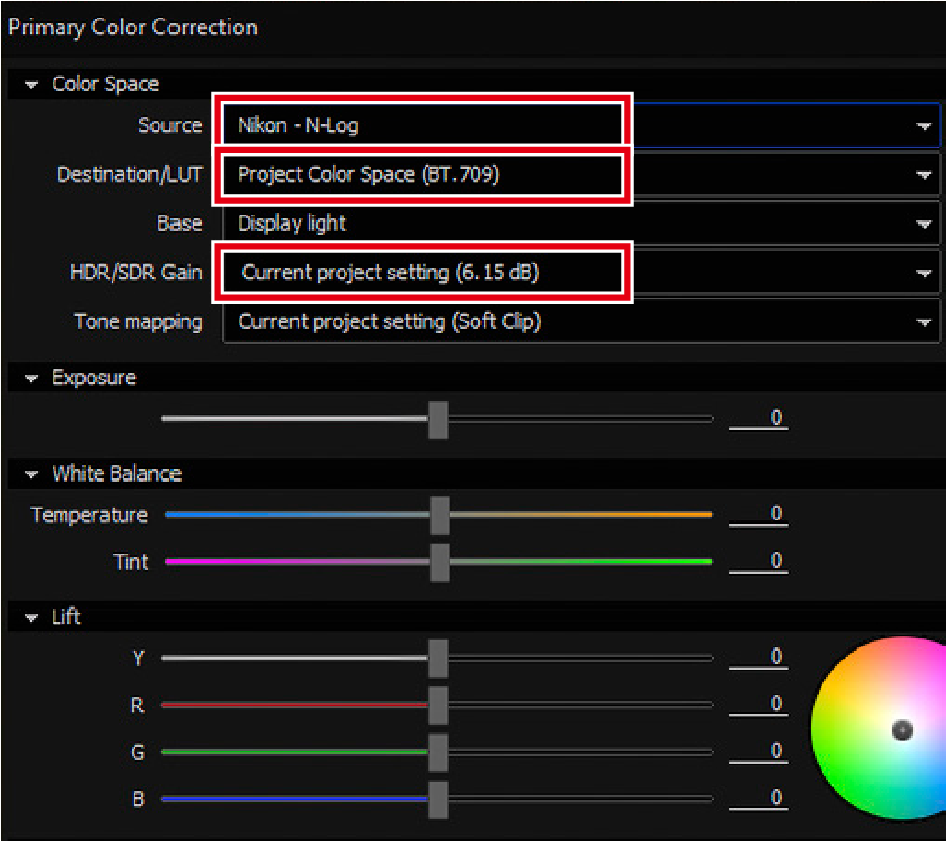Viewport: 946px width, 843px height.
Task: Collapse the Lift section
Action: 32,617
